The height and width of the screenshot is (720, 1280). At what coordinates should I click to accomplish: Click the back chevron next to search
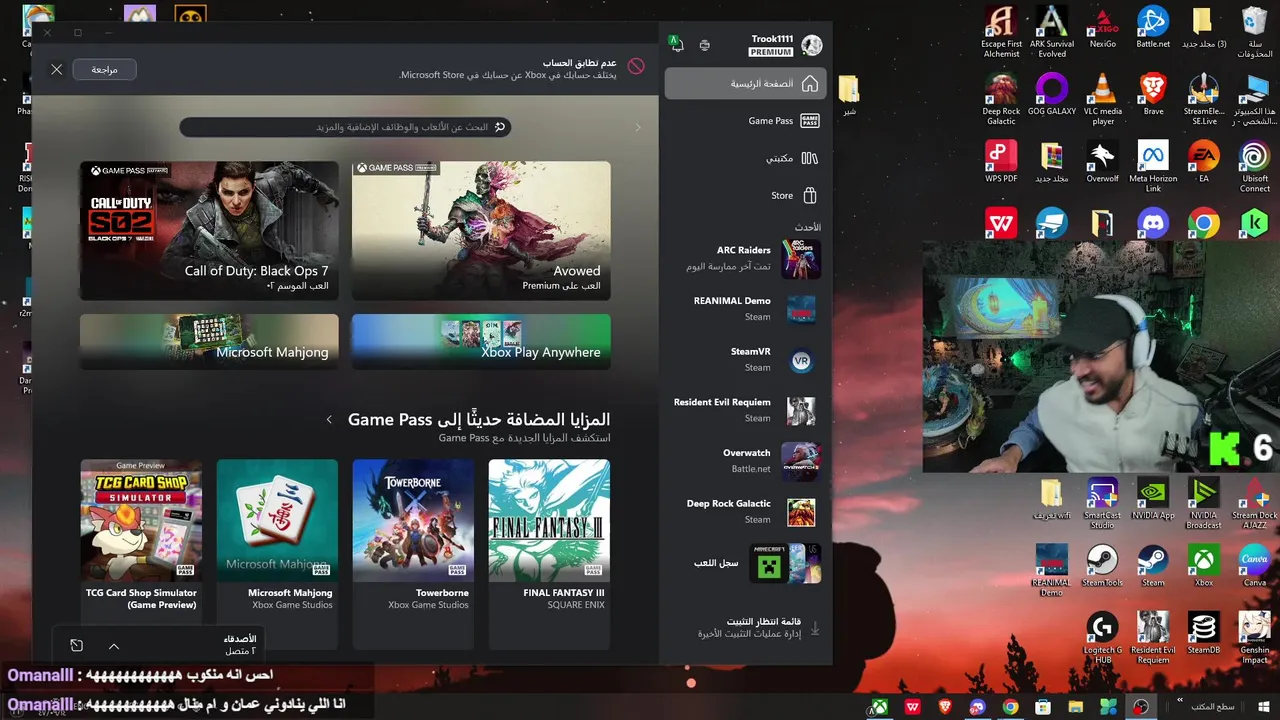(638, 127)
